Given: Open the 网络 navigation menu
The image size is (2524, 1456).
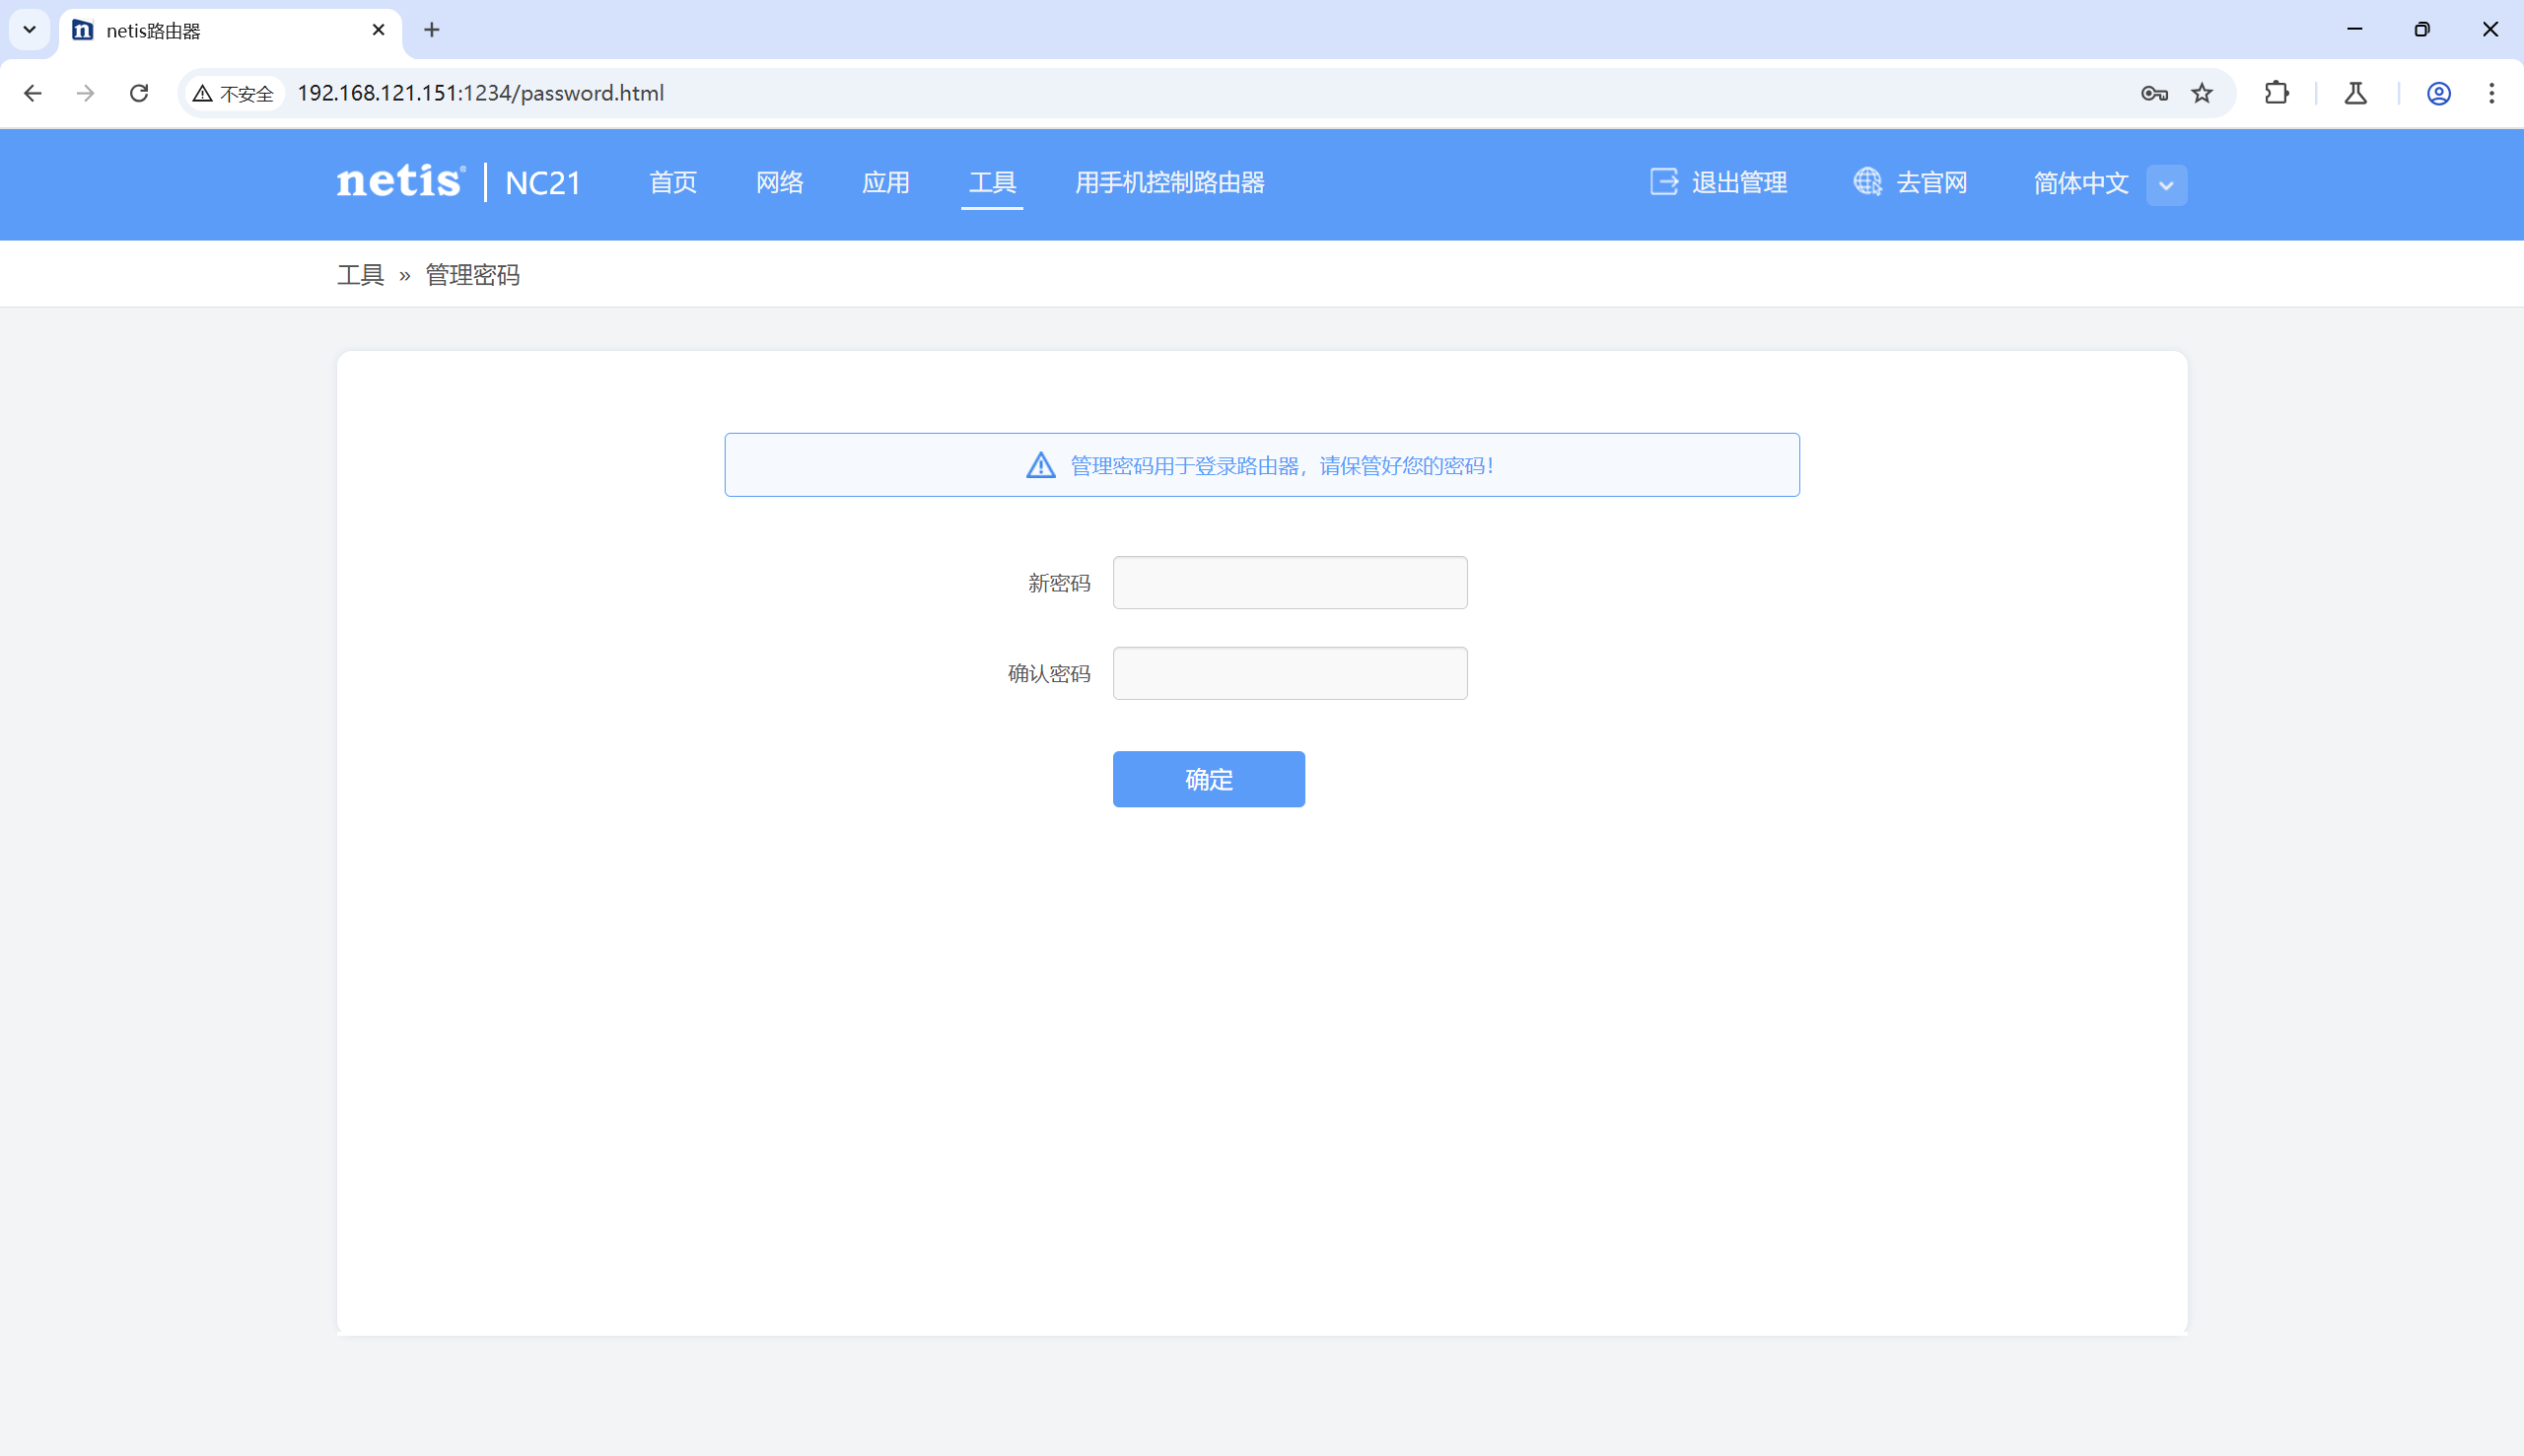Looking at the screenshot, I should click(779, 182).
